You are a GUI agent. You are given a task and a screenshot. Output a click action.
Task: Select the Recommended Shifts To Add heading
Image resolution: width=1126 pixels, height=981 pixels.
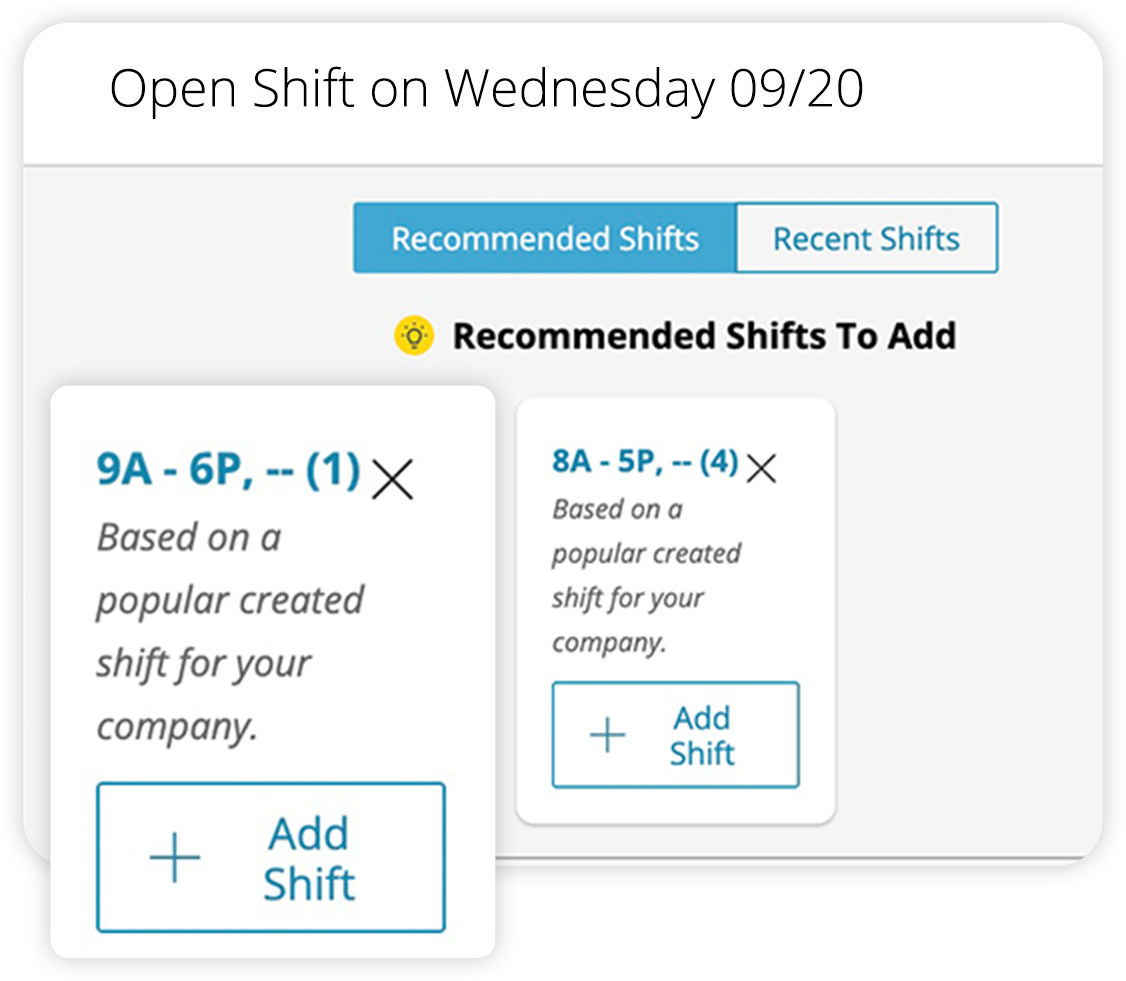704,335
